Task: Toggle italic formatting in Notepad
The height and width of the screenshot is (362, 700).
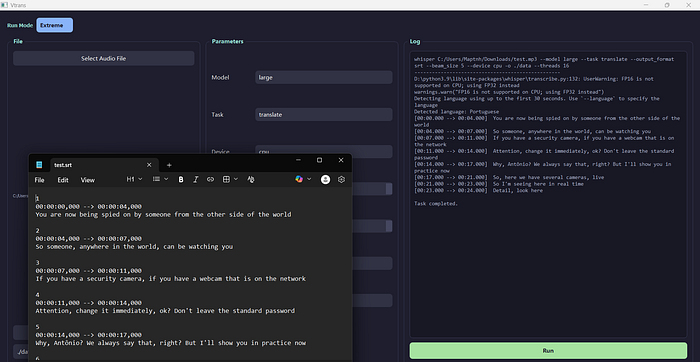Action: (x=196, y=179)
